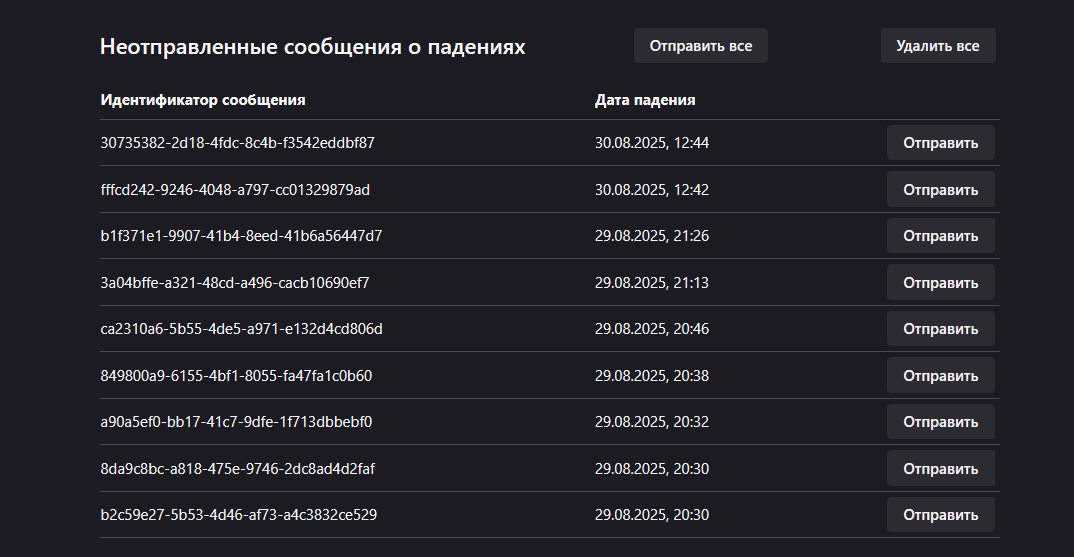The height and width of the screenshot is (557, 1074).
Task: Submit crash report starting with b1f371e1
Action: click(x=940, y=236)
